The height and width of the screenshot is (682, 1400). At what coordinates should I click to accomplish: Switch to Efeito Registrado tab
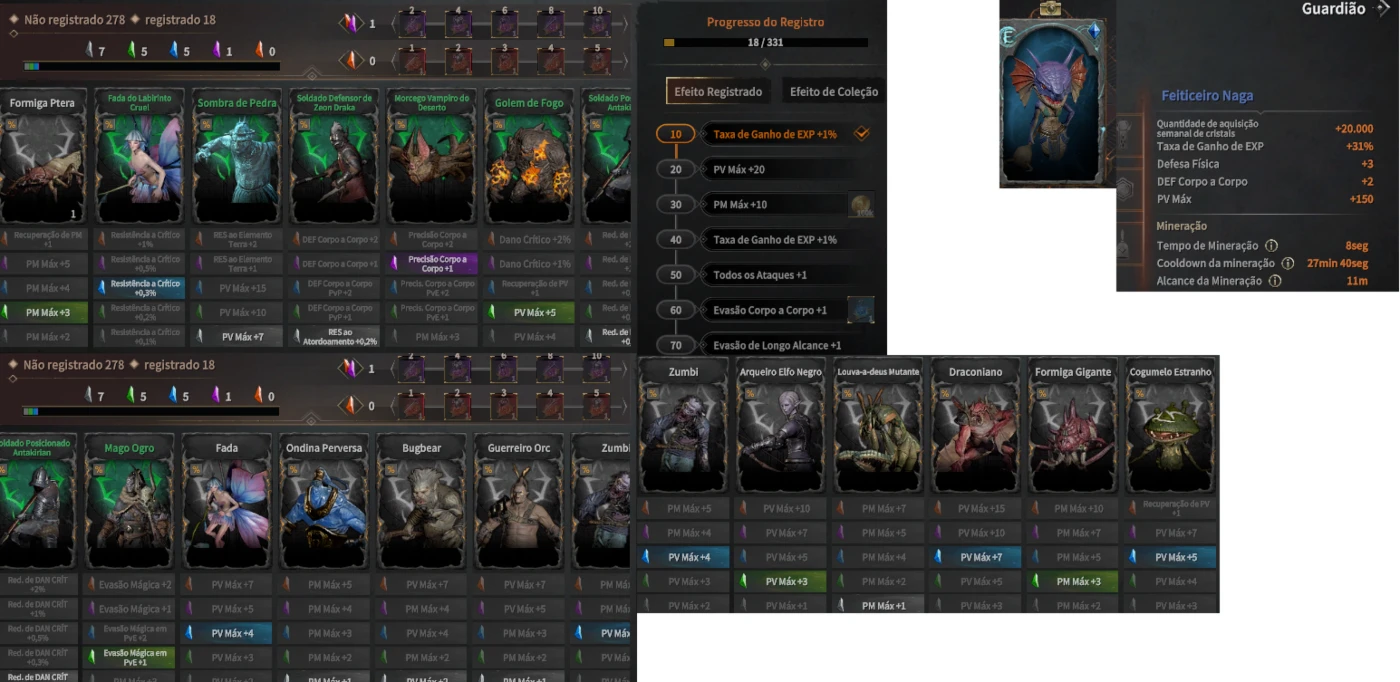click(716, 92)
